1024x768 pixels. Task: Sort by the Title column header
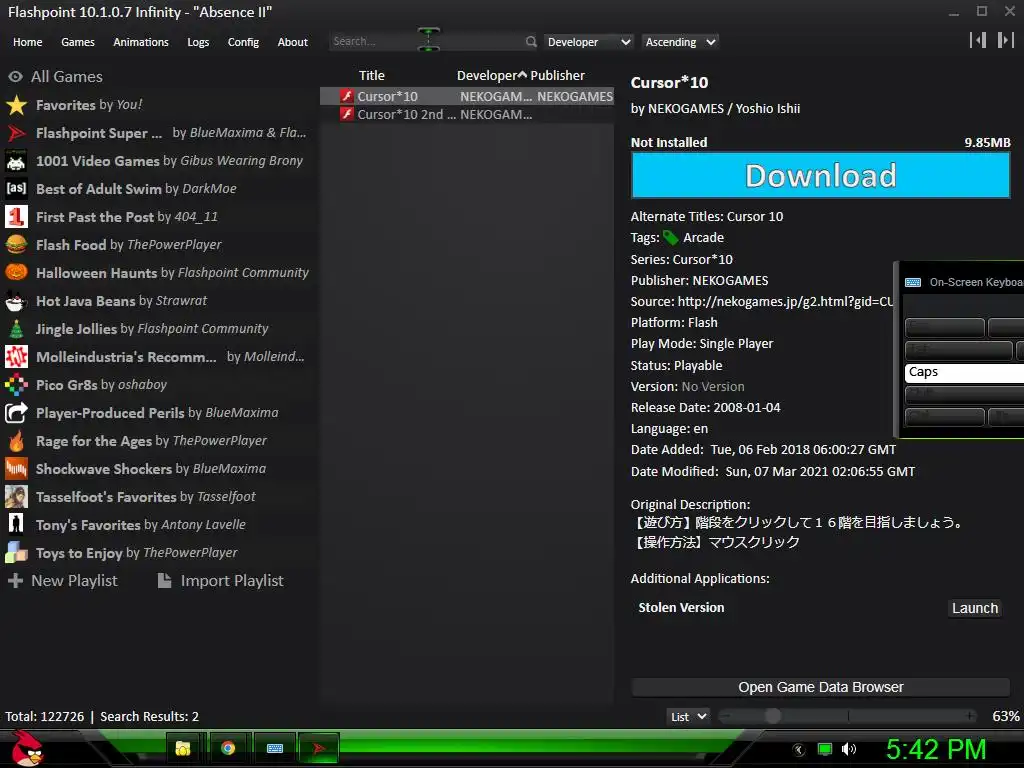click(372, 76)
